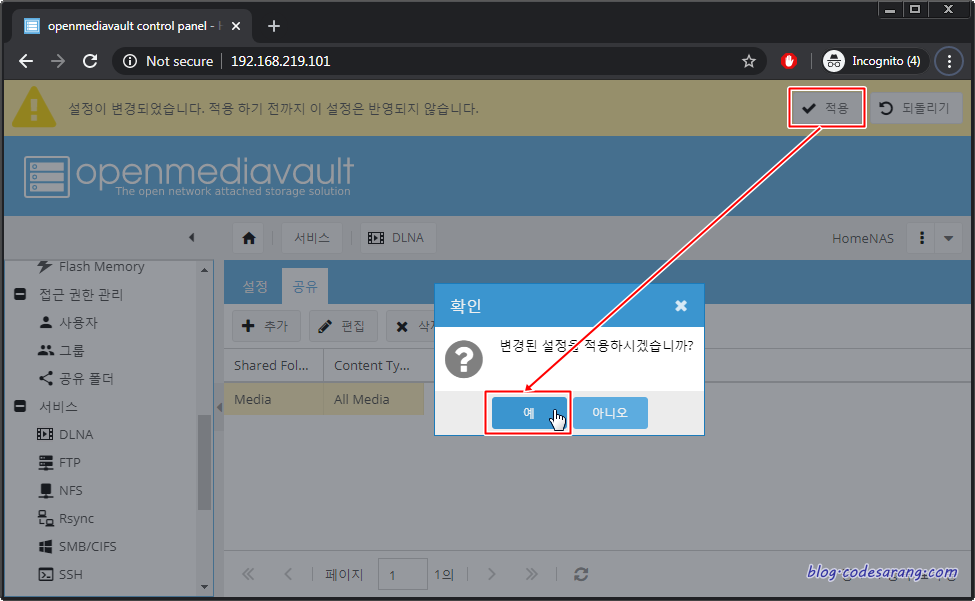
Task: Bookmark the page with the star icon
Action: pos(749,61)
